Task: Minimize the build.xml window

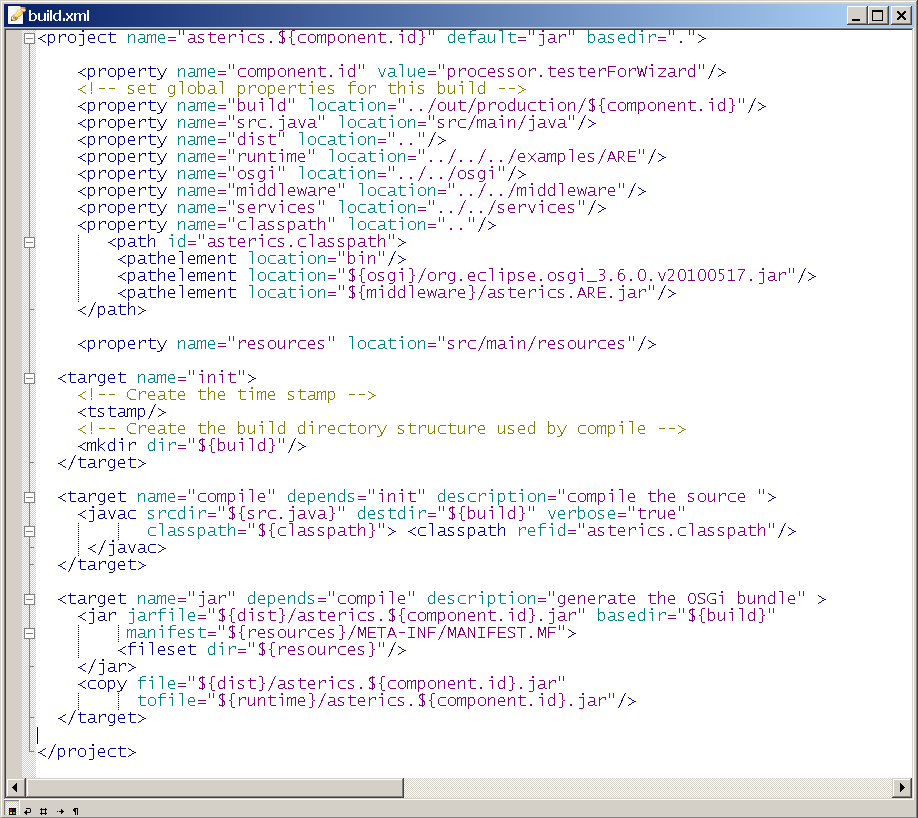Action: point(857,15)
